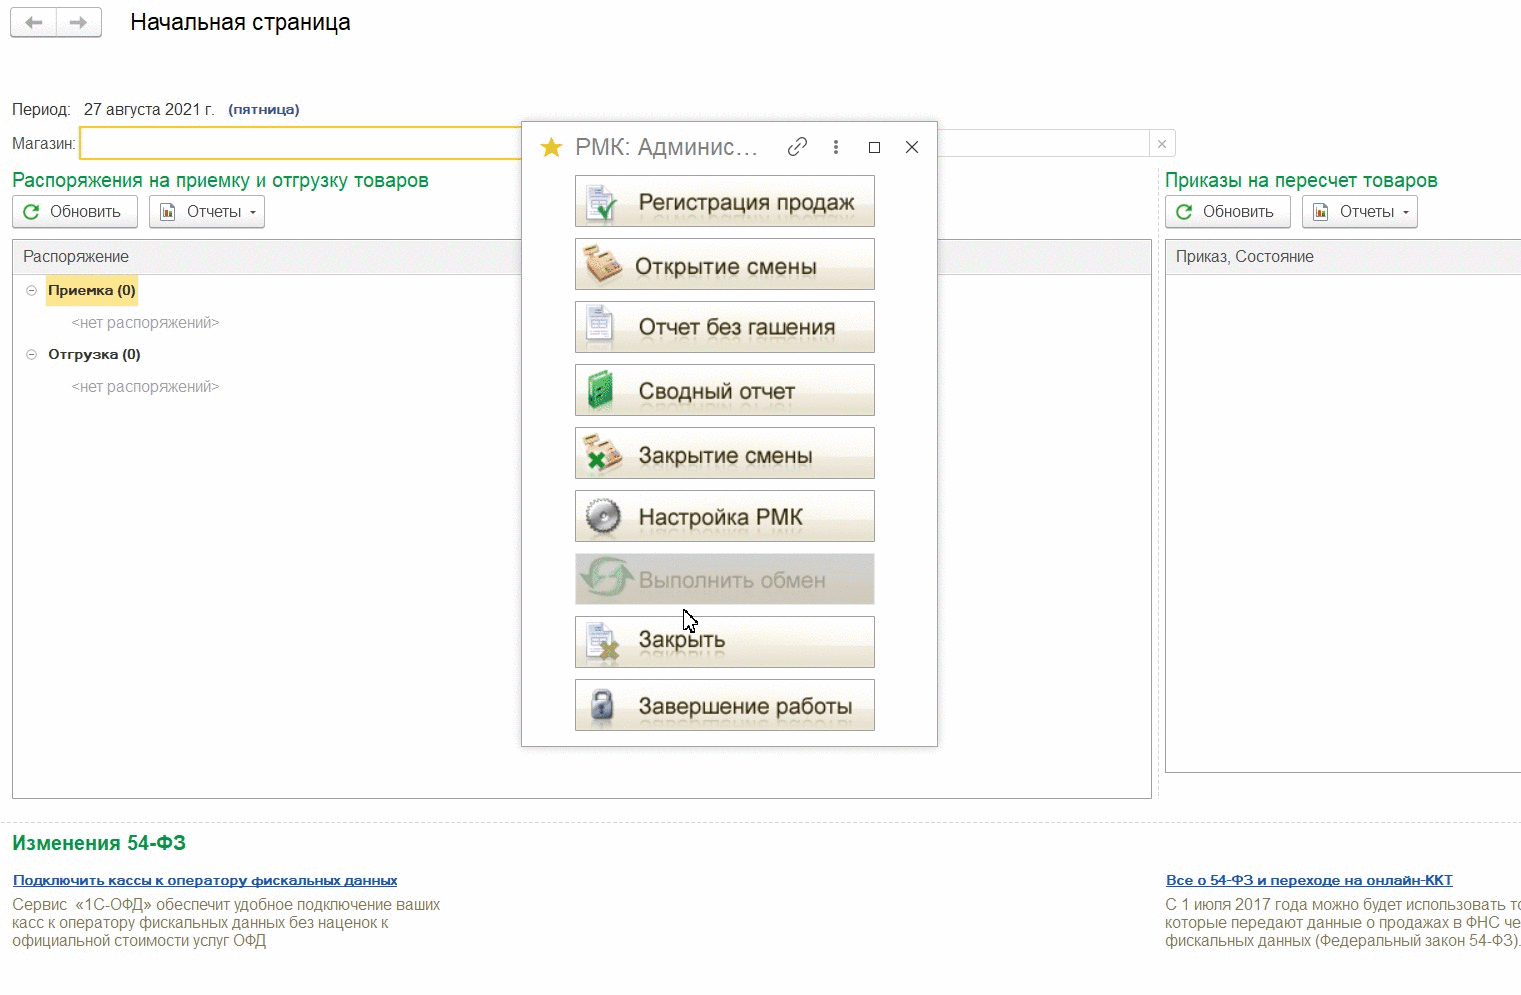Screen dimensions: 1521x995
Task: Add РМК dialog to favorites with star
Action: pyautogui.click(x=551, y=147)
